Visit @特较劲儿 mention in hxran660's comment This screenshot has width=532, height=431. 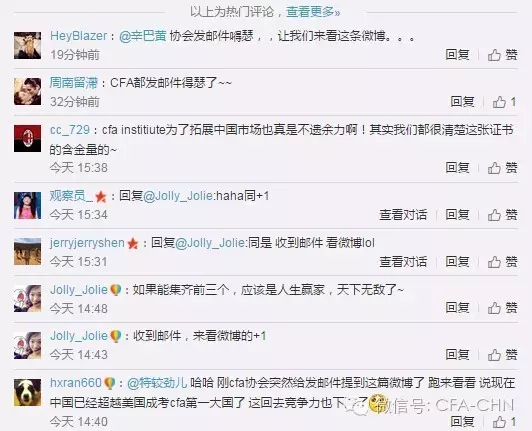pos(157,383)
